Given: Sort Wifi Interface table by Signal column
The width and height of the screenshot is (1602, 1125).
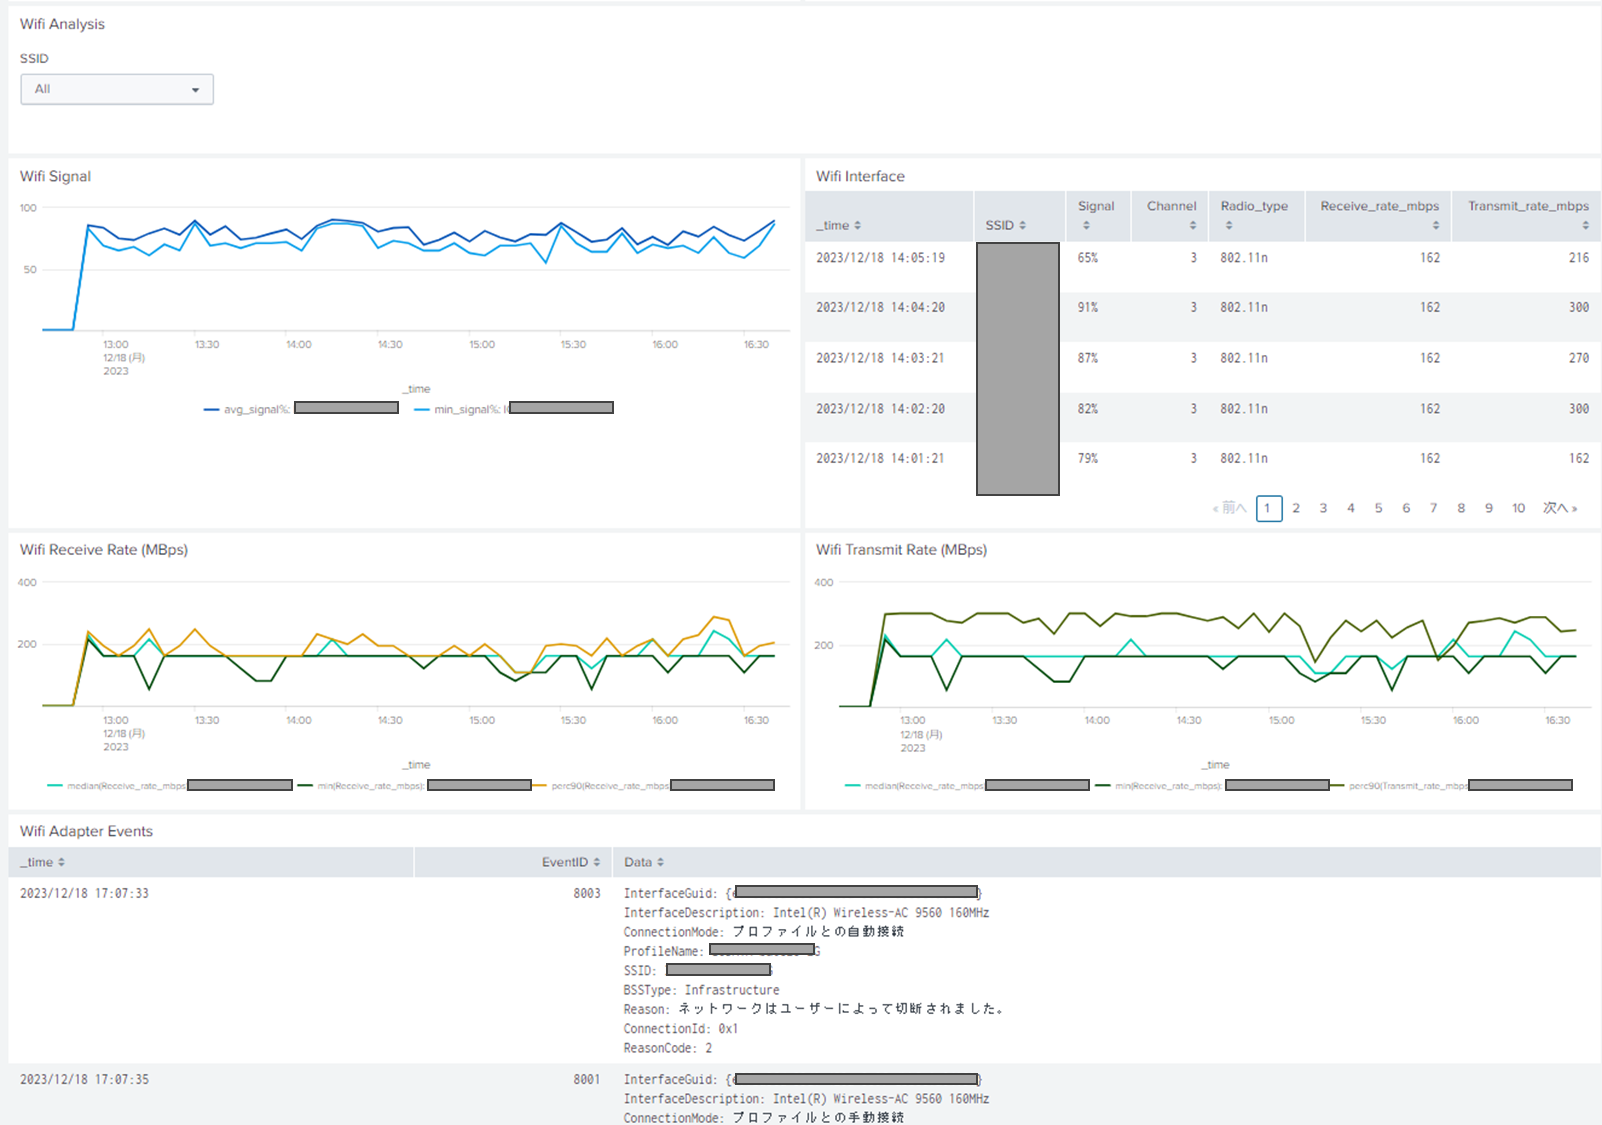Looking at the screenshot, I should pyautogui.click(x=1098, y=216).
